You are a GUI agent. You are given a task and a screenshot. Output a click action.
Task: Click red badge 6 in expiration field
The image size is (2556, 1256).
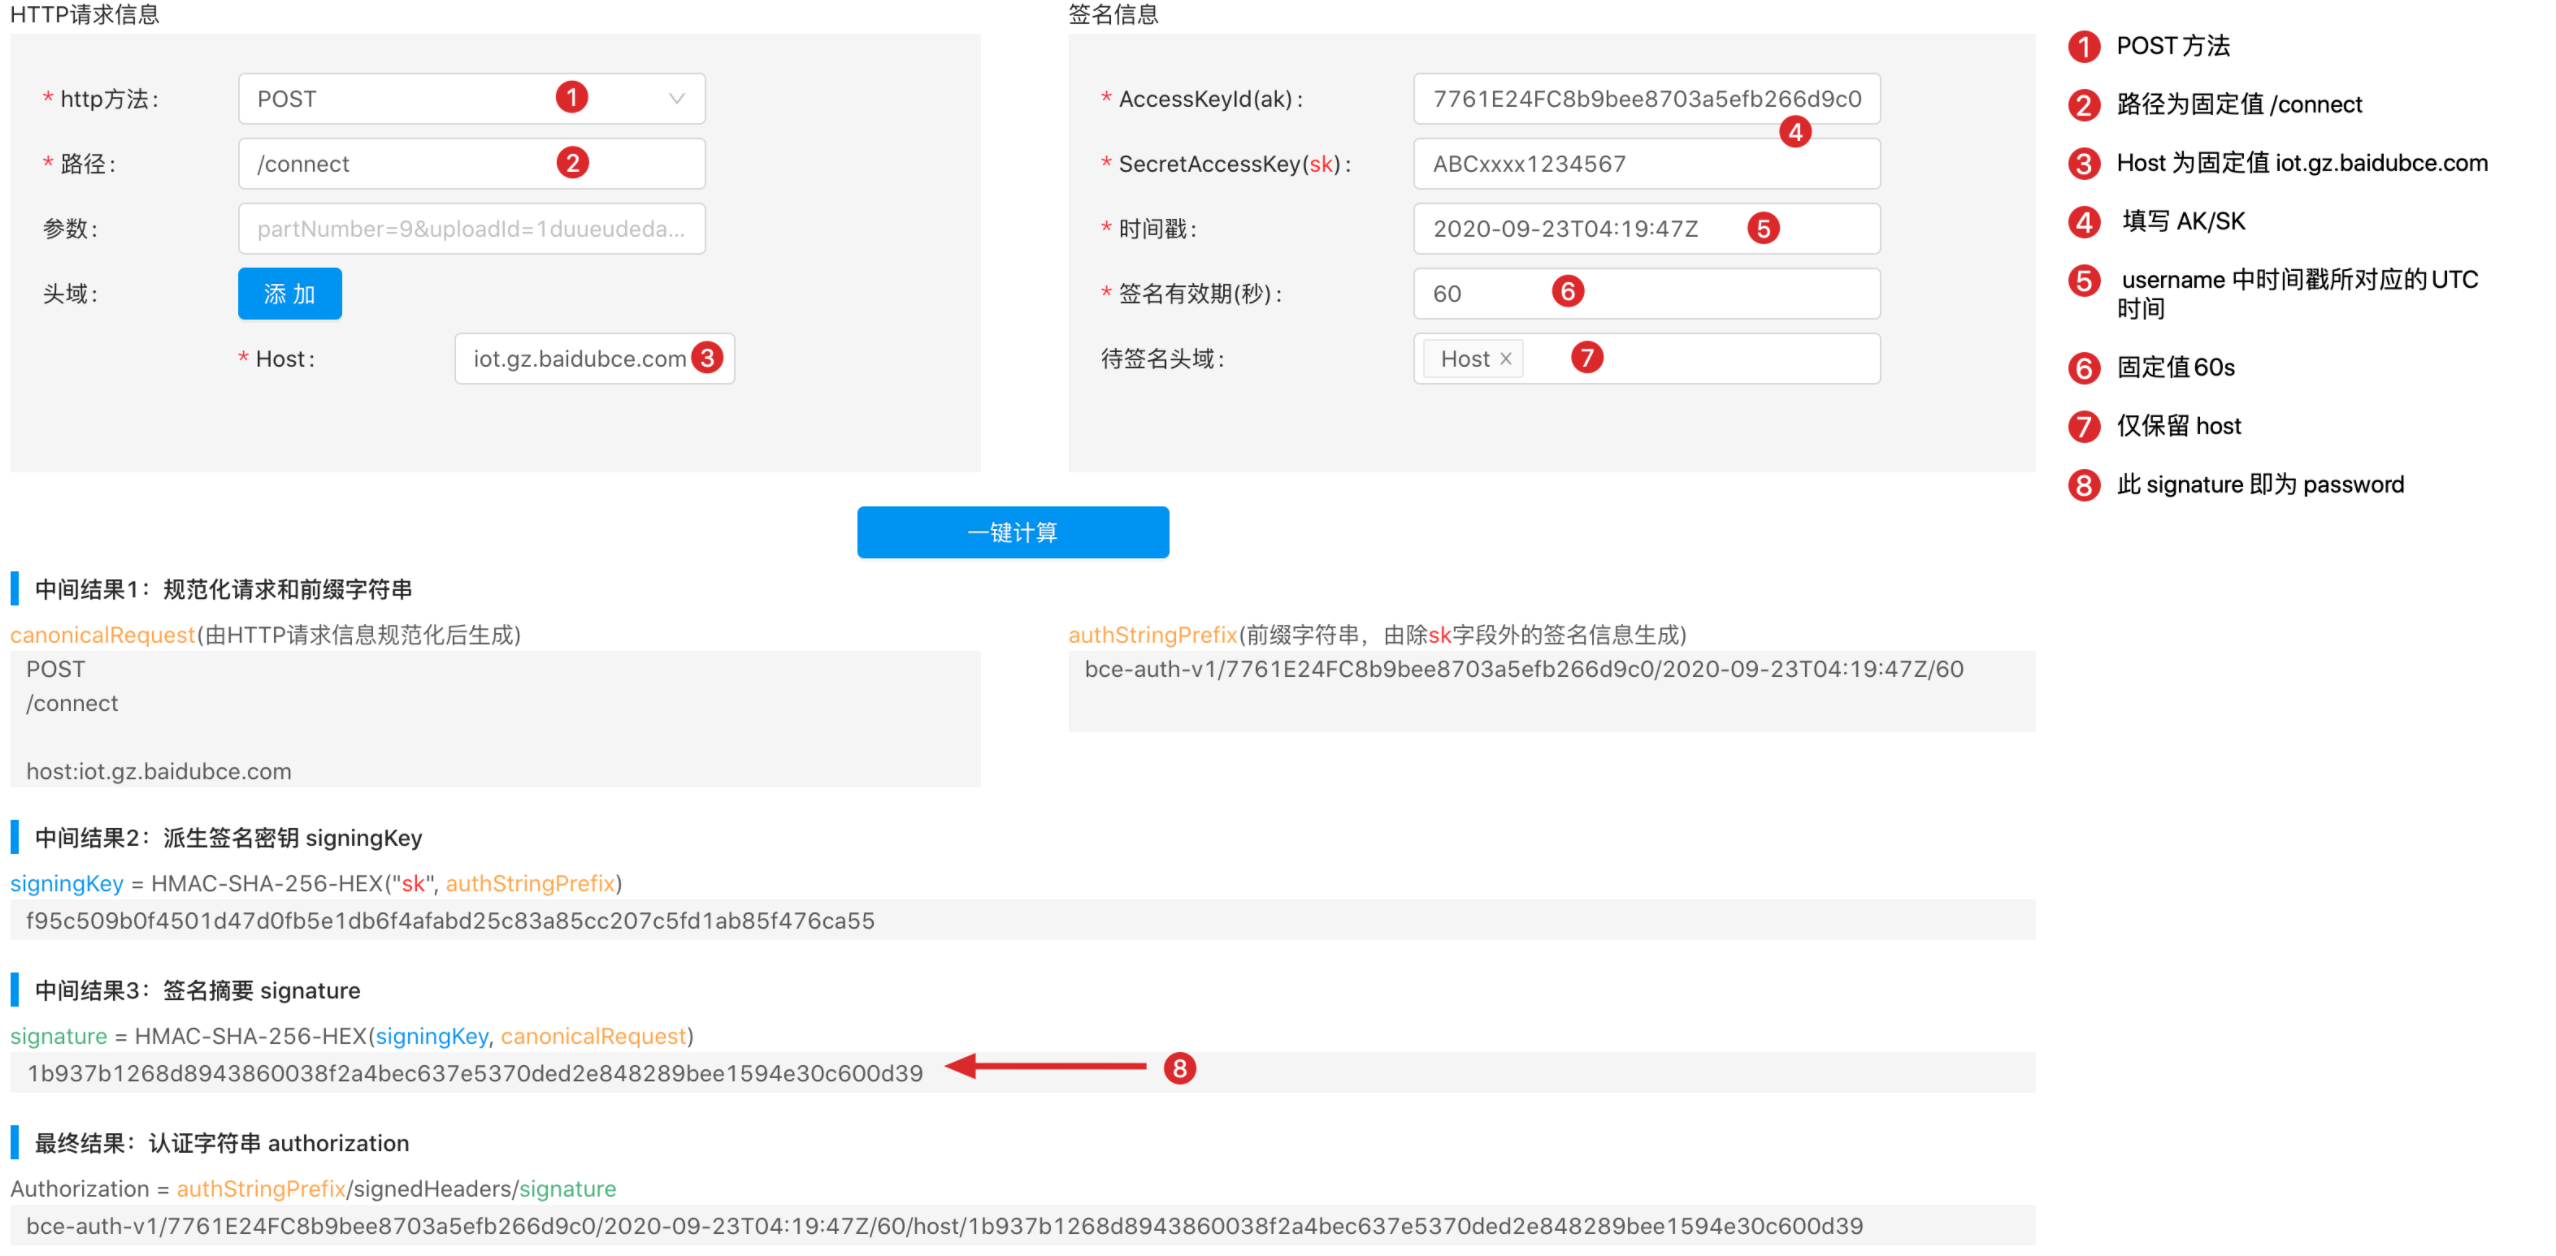[1567, 291]
